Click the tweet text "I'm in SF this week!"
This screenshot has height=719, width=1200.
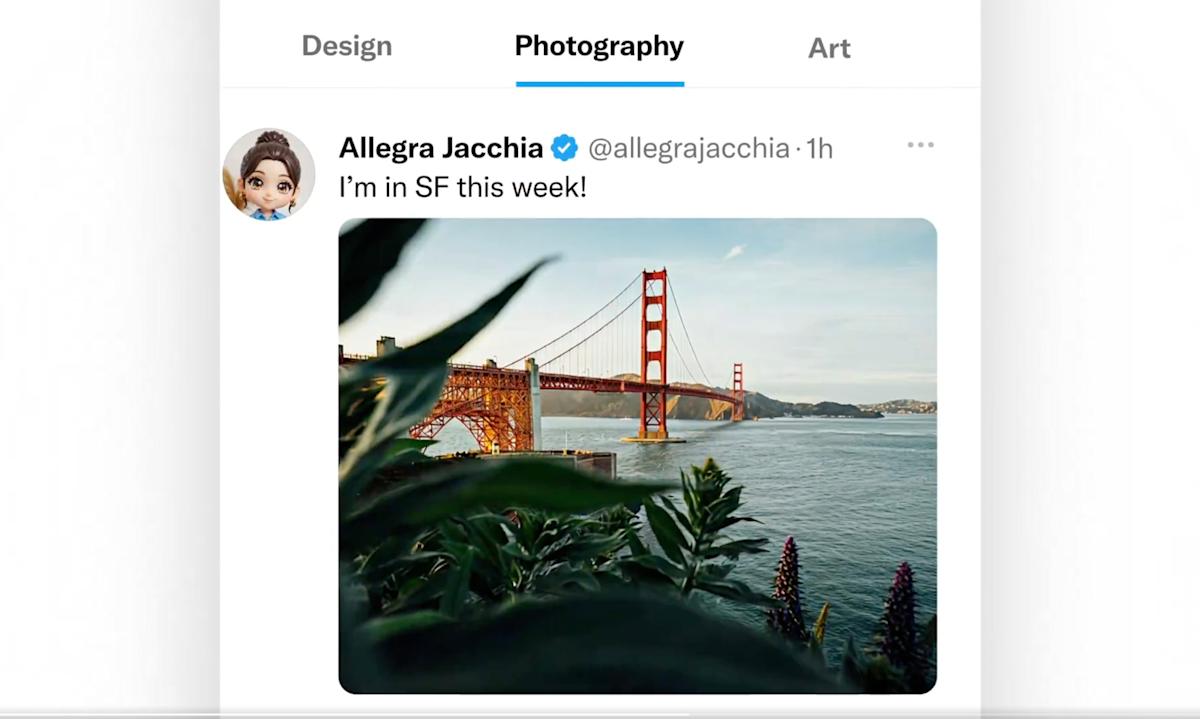[x=463, y=186]
